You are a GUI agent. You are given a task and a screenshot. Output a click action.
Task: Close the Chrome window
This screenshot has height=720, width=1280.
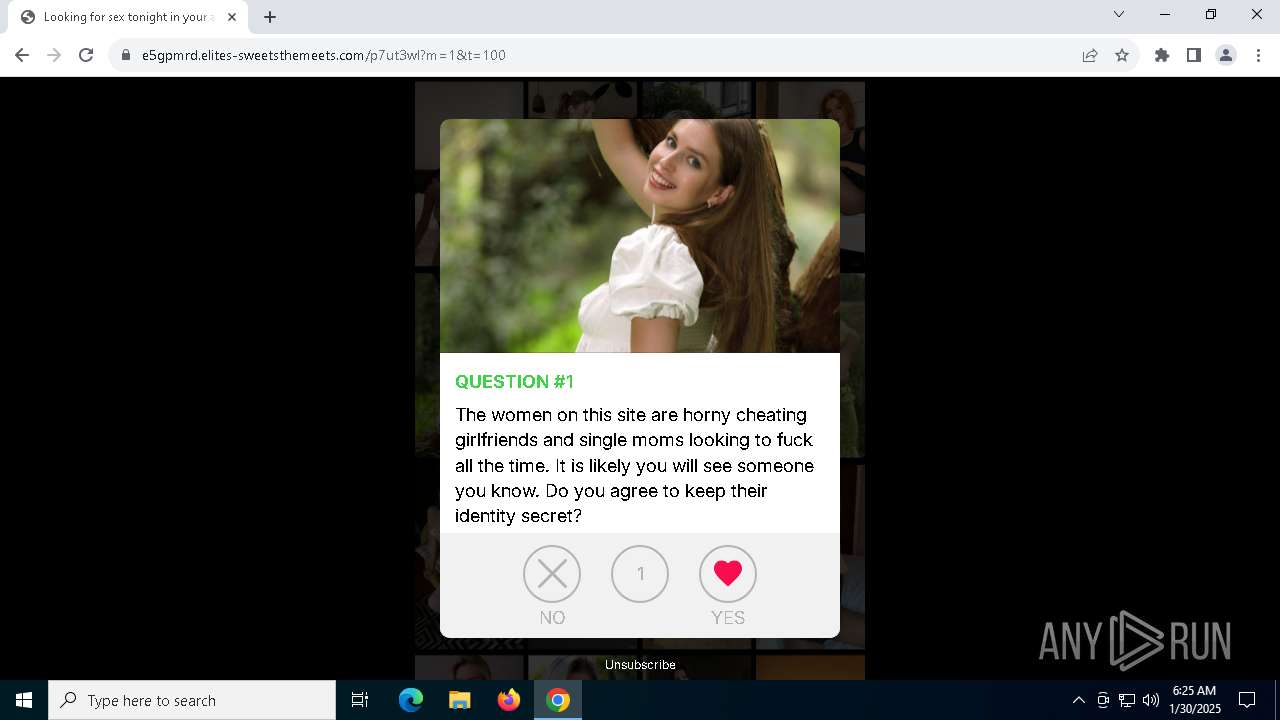tap(1257, 14)
